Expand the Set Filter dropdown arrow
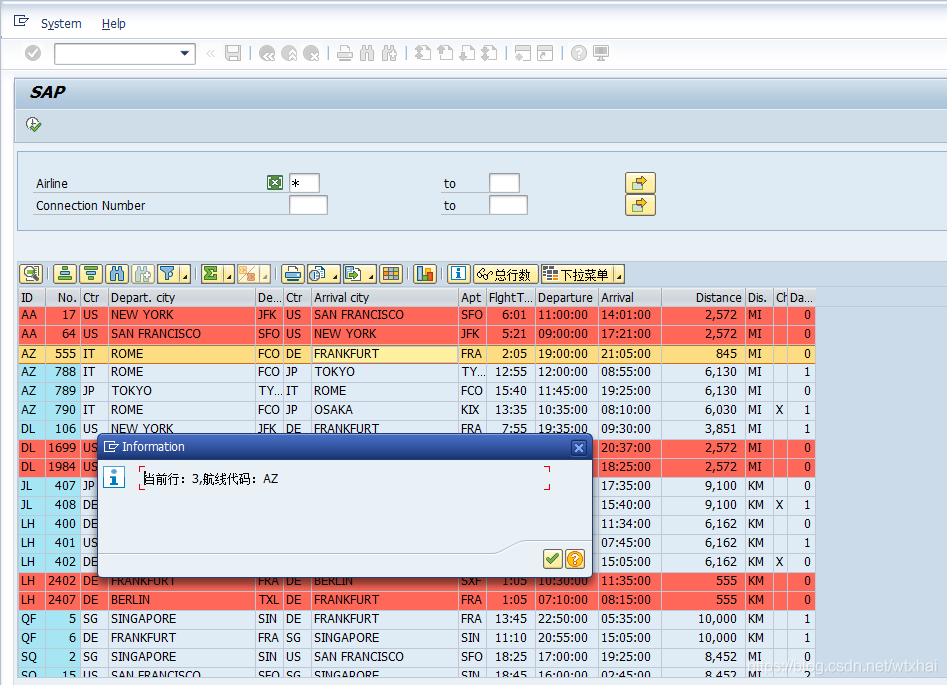Viewport: 947px width, 685px height. (185, 275)
